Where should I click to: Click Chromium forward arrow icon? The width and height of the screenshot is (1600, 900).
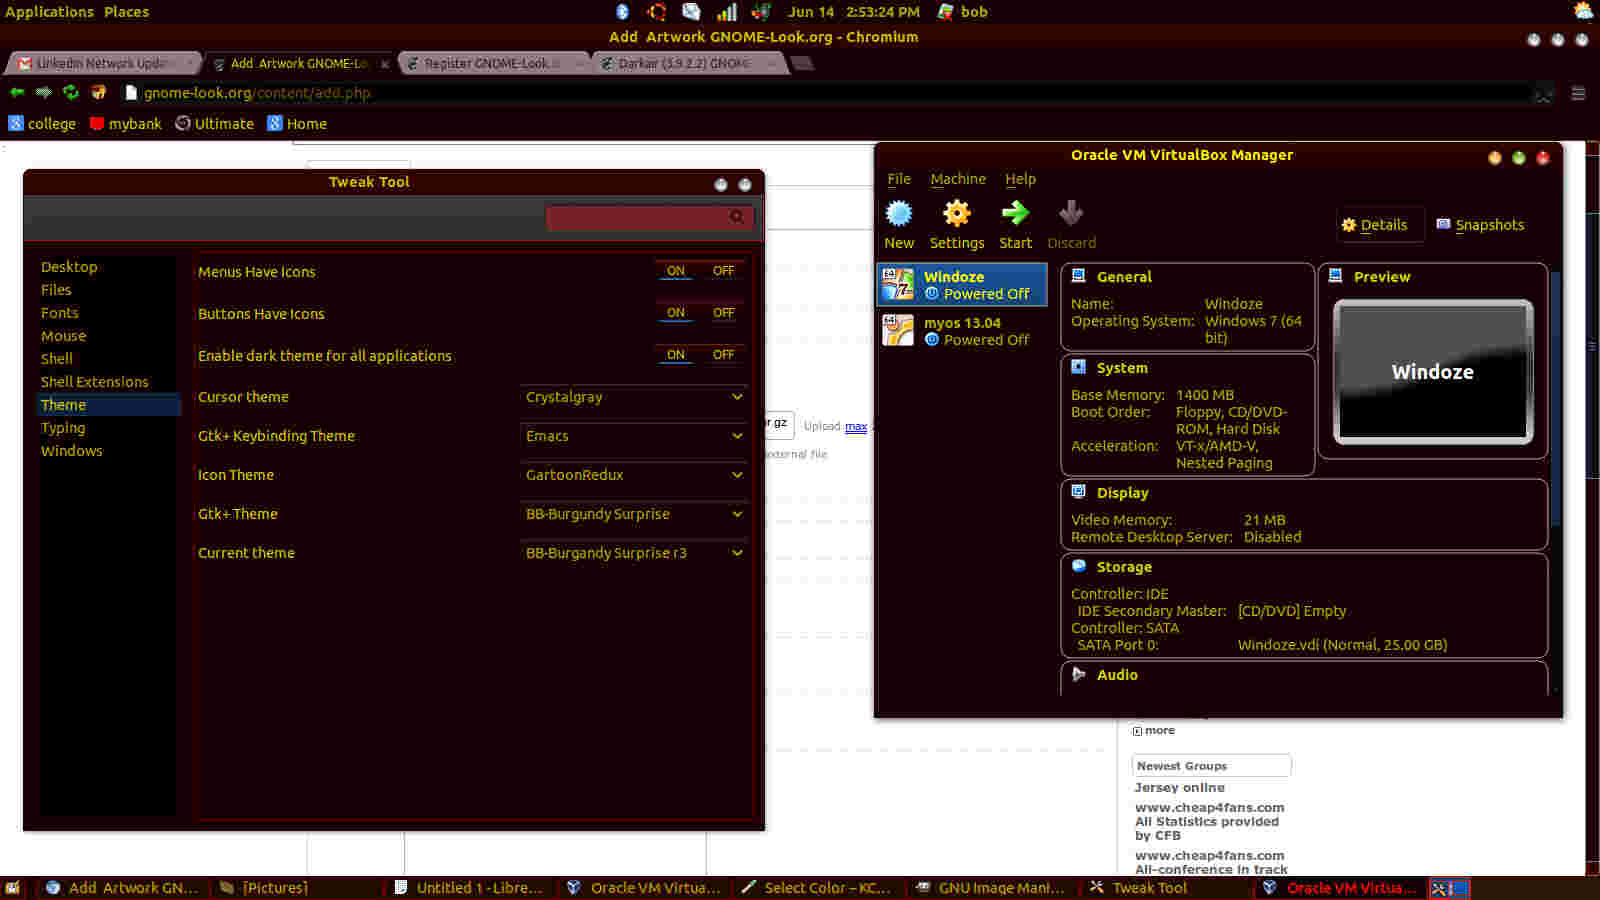(x=44, y=92)
